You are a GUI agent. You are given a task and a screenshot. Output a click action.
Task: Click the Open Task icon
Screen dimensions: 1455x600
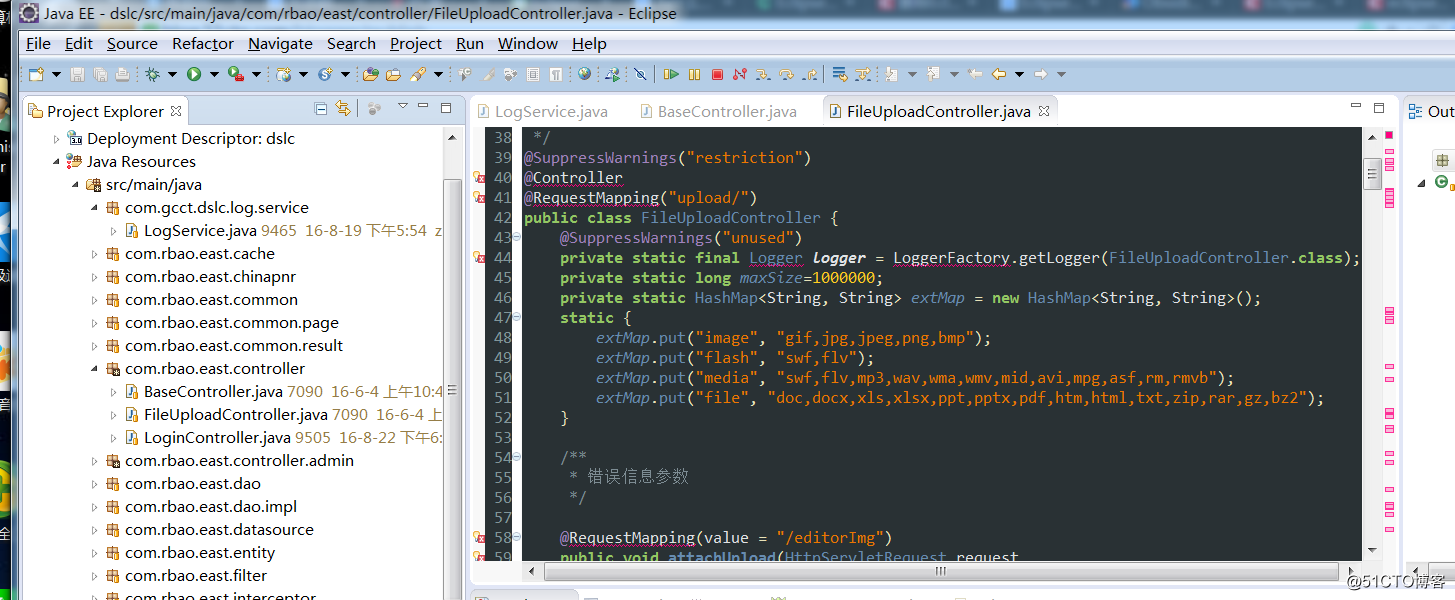[393, 74]
